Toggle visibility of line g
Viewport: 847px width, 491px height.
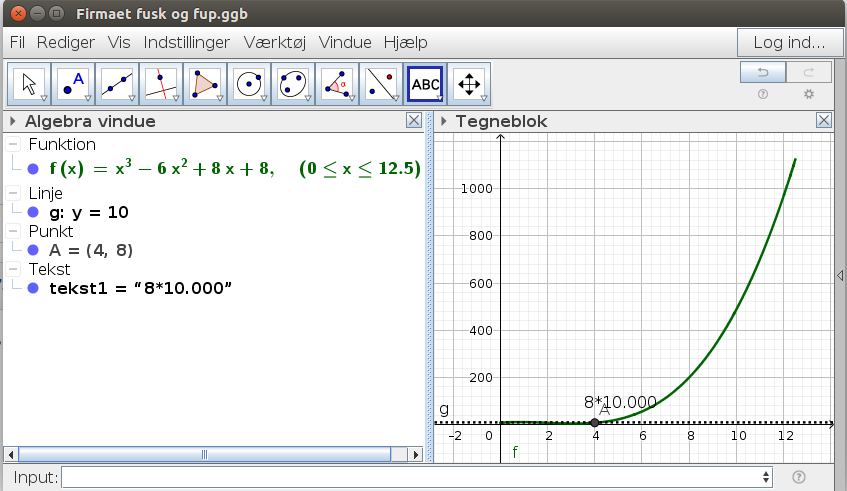point(33,212)
